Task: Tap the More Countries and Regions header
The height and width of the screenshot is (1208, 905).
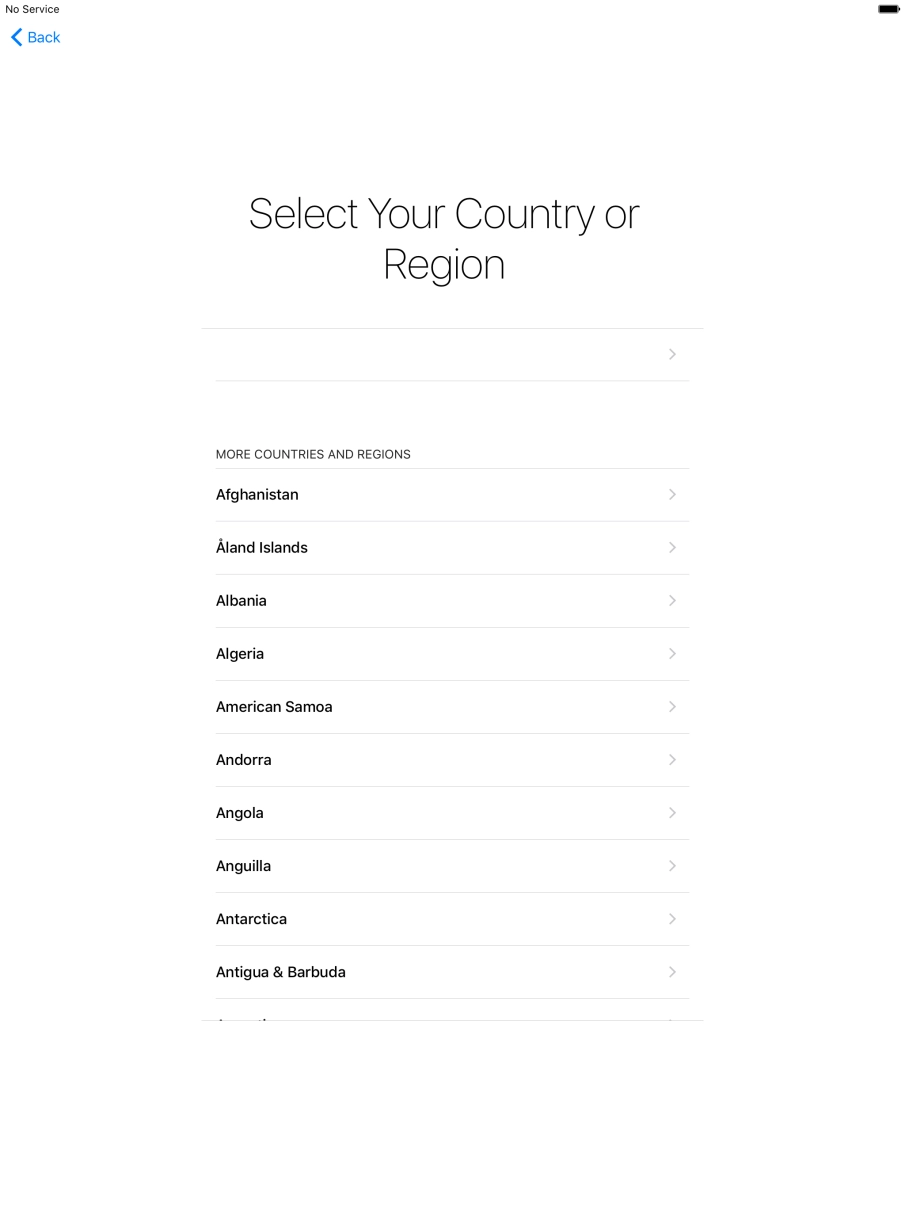Action: coord(313,454)
